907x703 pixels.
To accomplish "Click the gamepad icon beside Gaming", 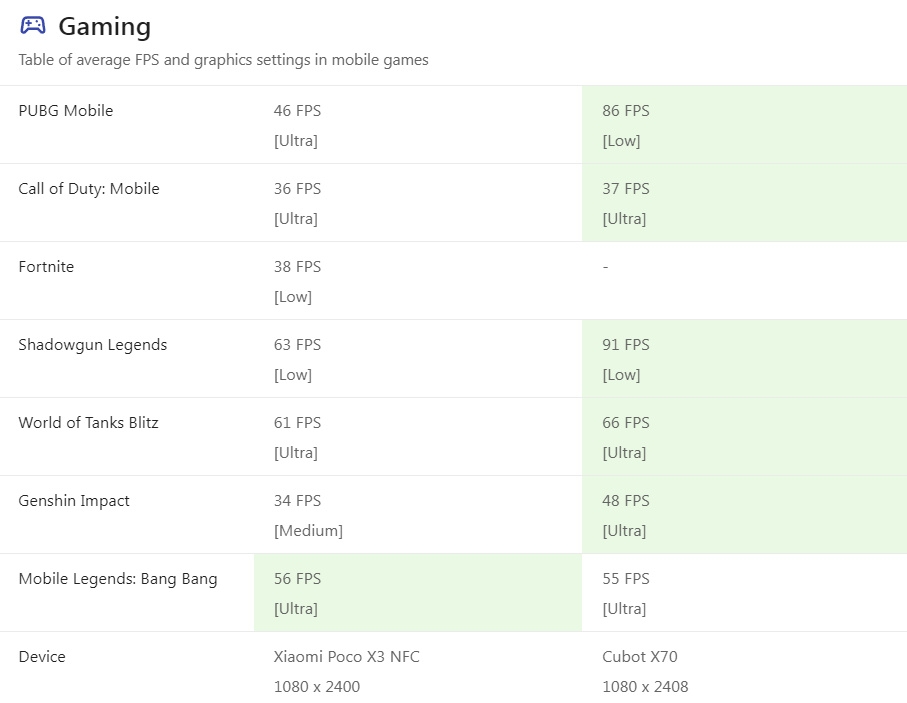I will click(33, 25).
